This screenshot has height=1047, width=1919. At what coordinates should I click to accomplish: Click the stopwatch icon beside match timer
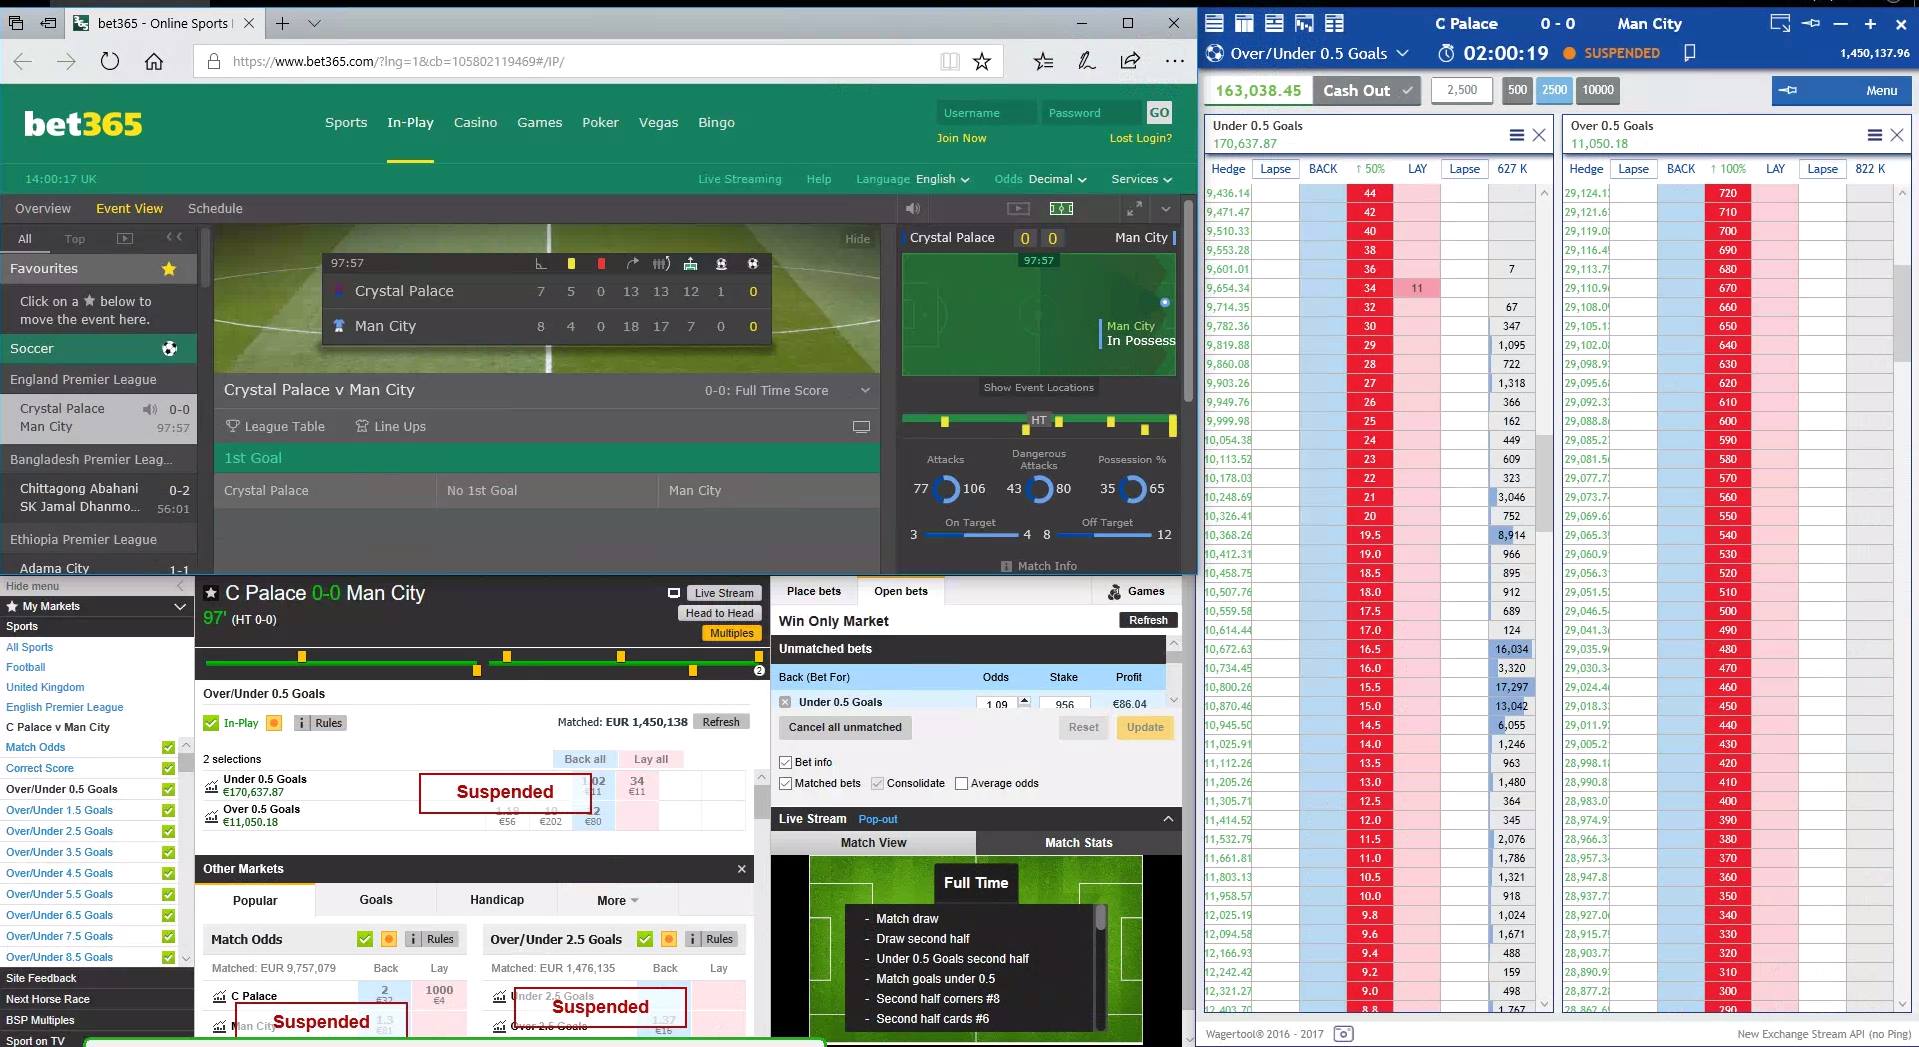pos(1446,54)
